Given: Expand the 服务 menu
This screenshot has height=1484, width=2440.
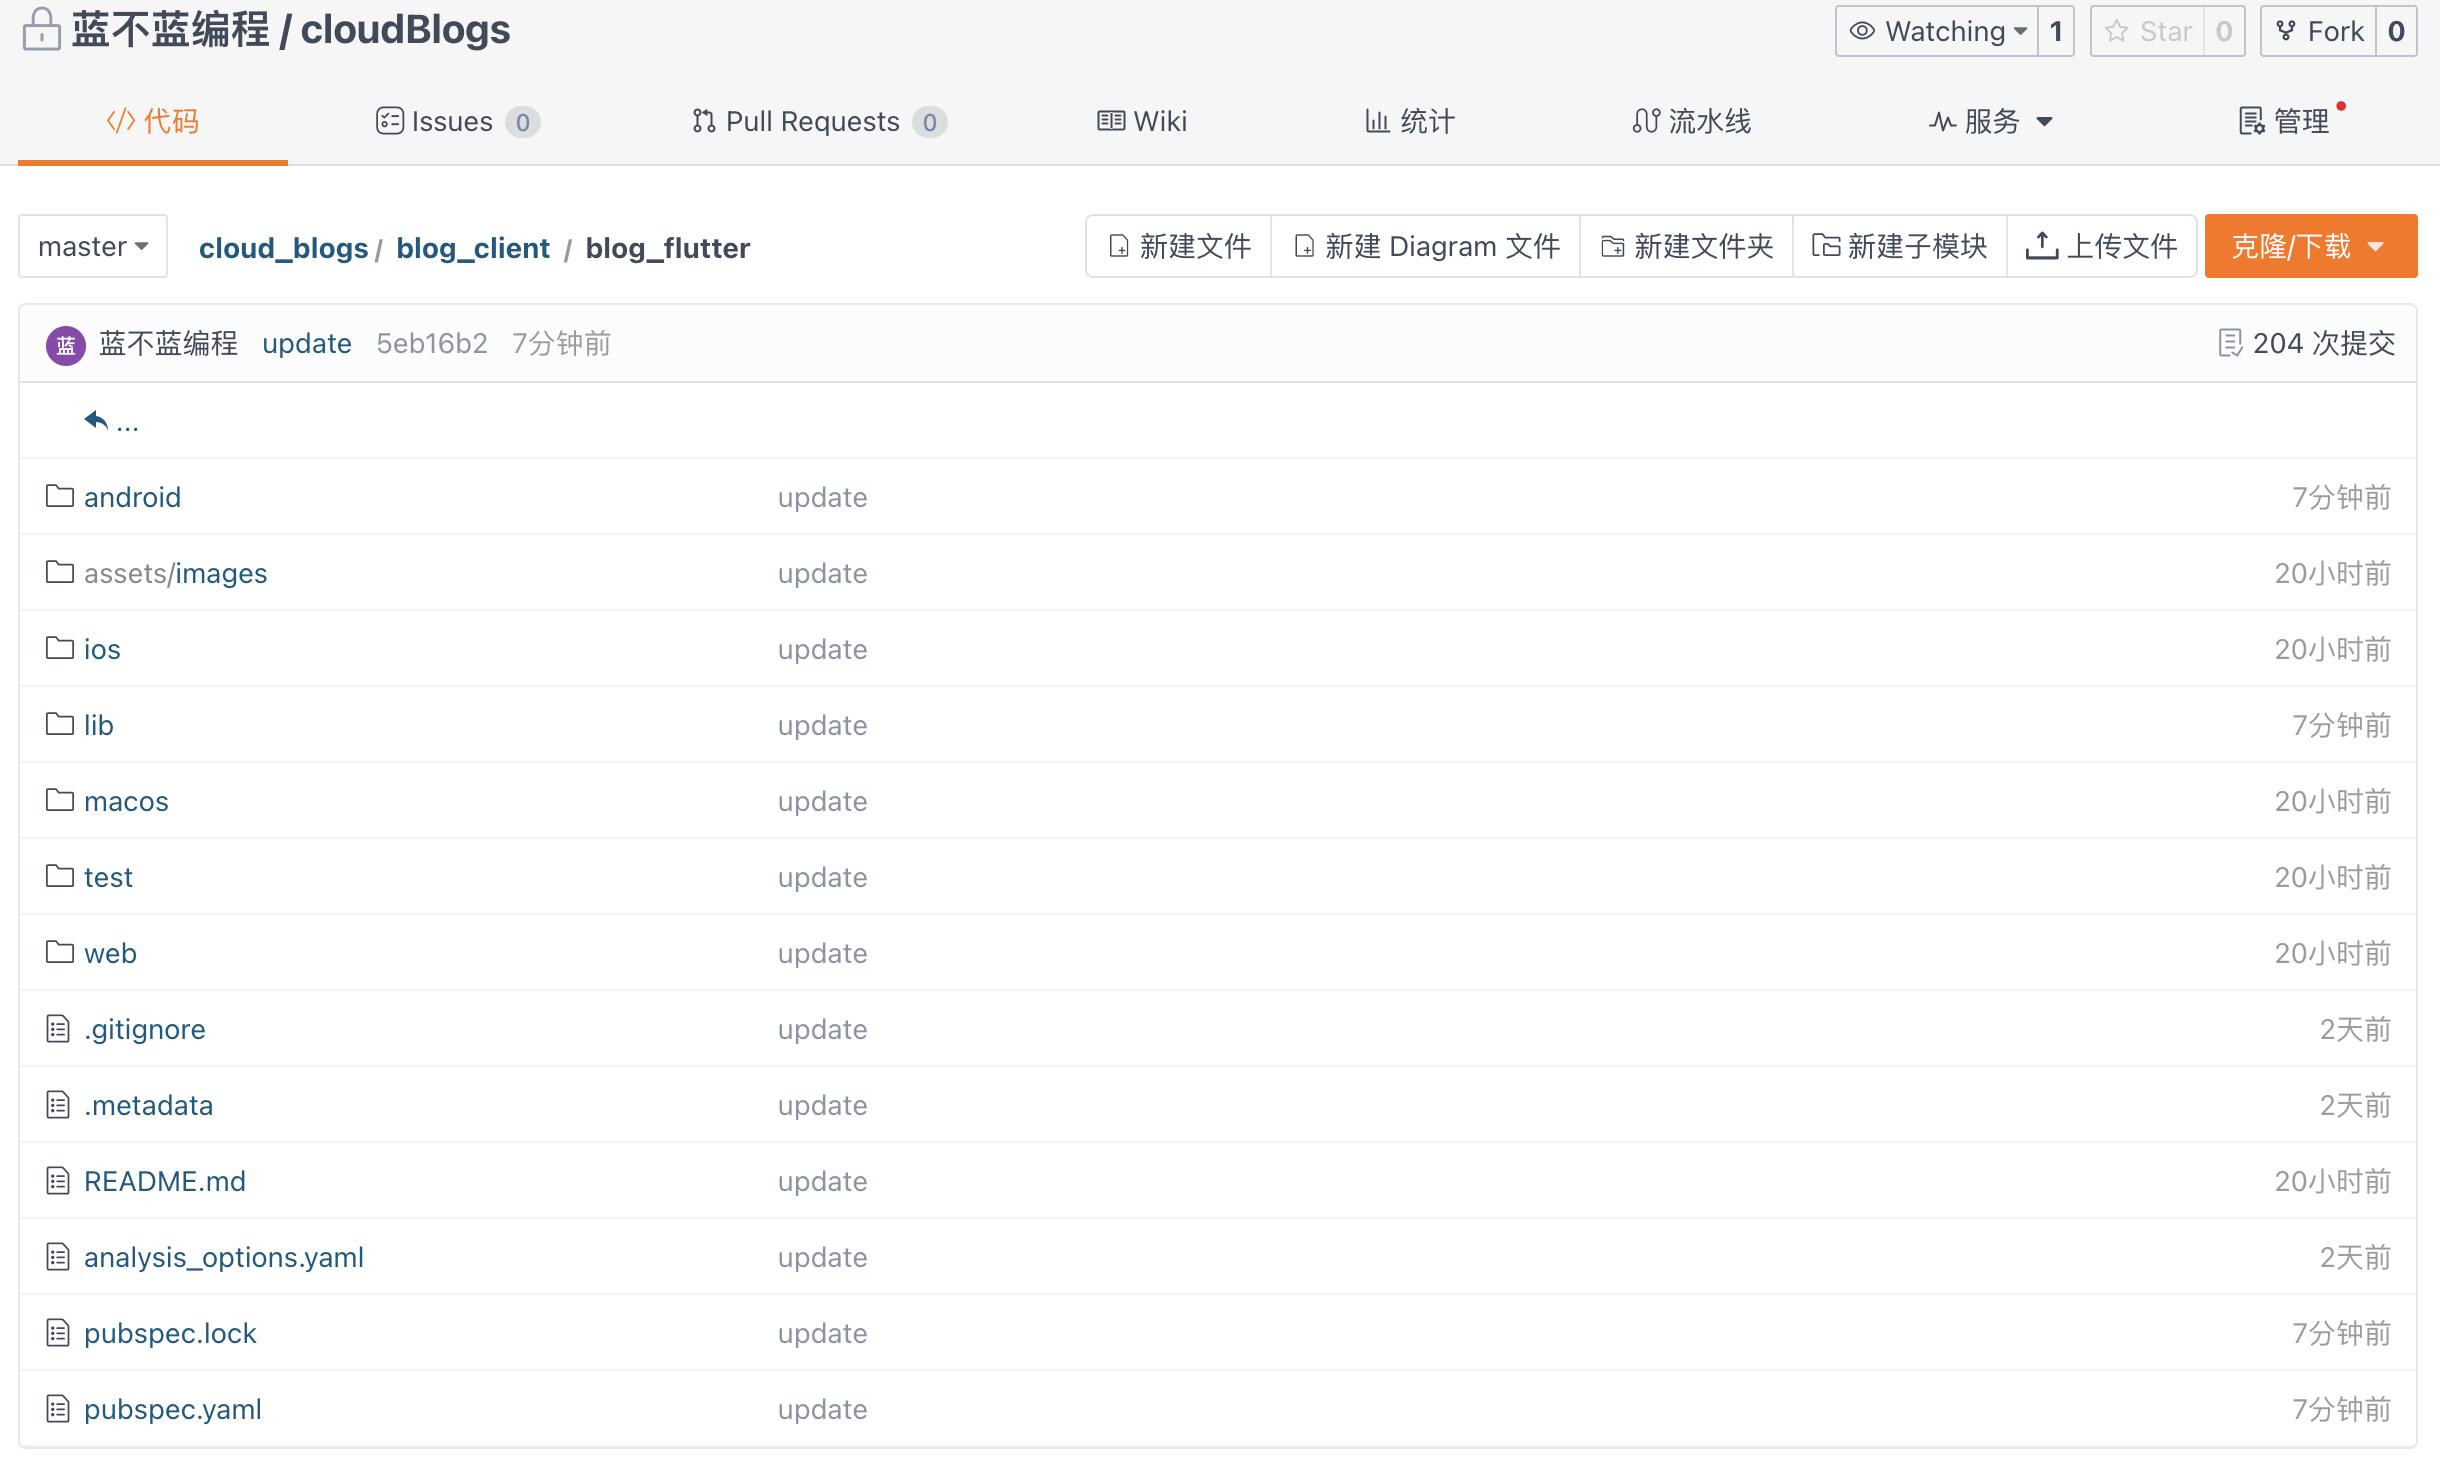Looking at the screenshot, I should (x=1990, y=122).
